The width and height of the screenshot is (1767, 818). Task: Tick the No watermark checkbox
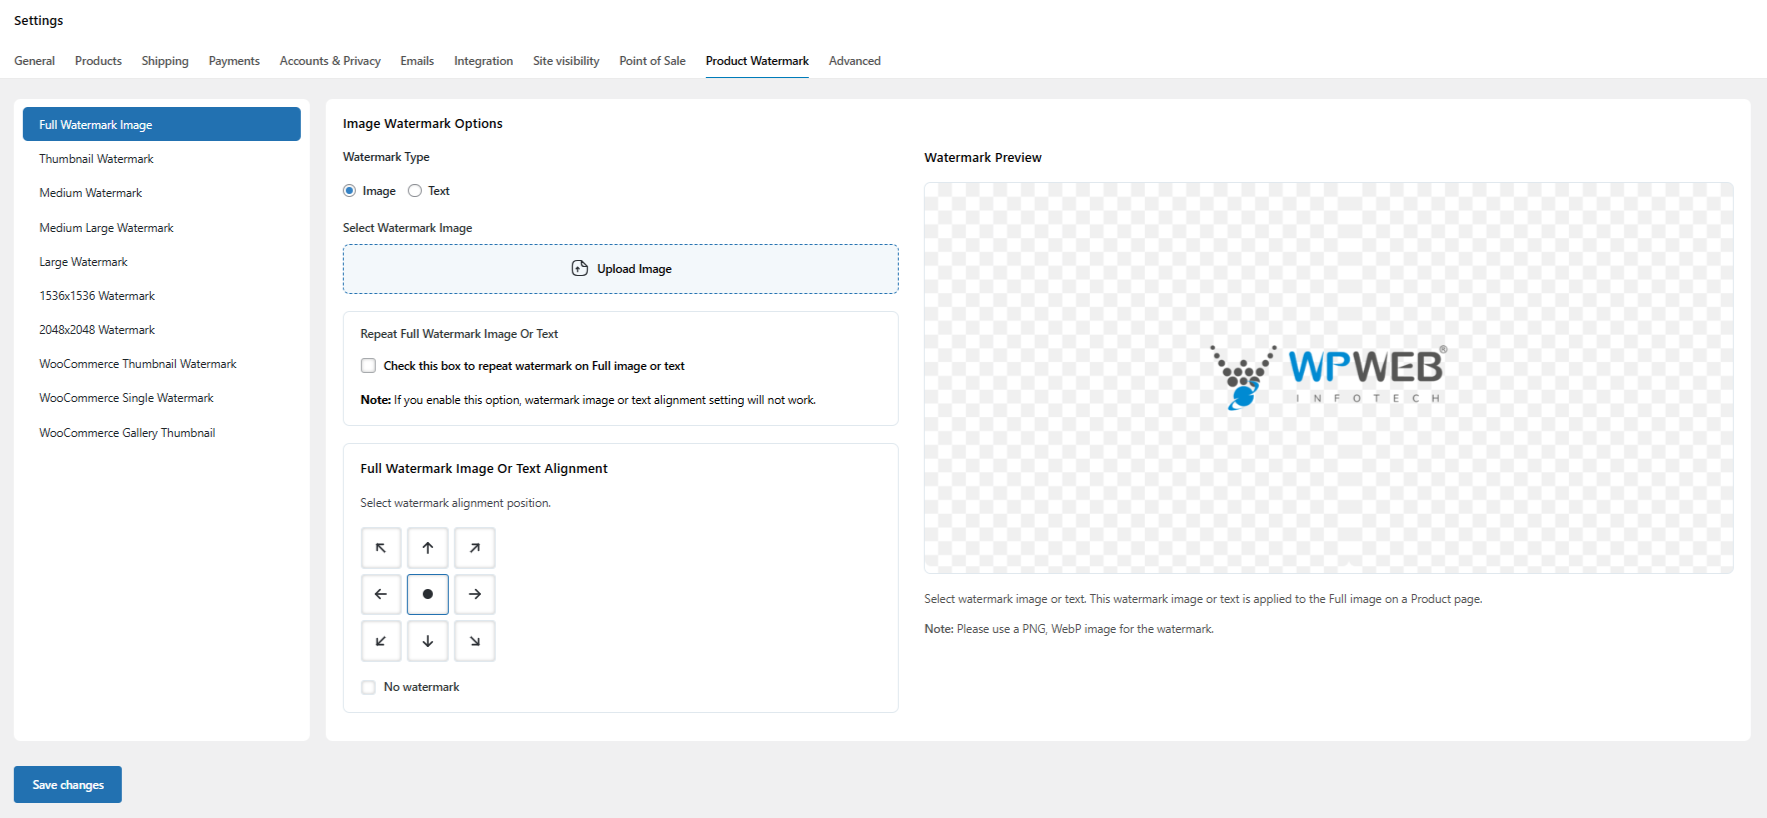click(369, 687)
